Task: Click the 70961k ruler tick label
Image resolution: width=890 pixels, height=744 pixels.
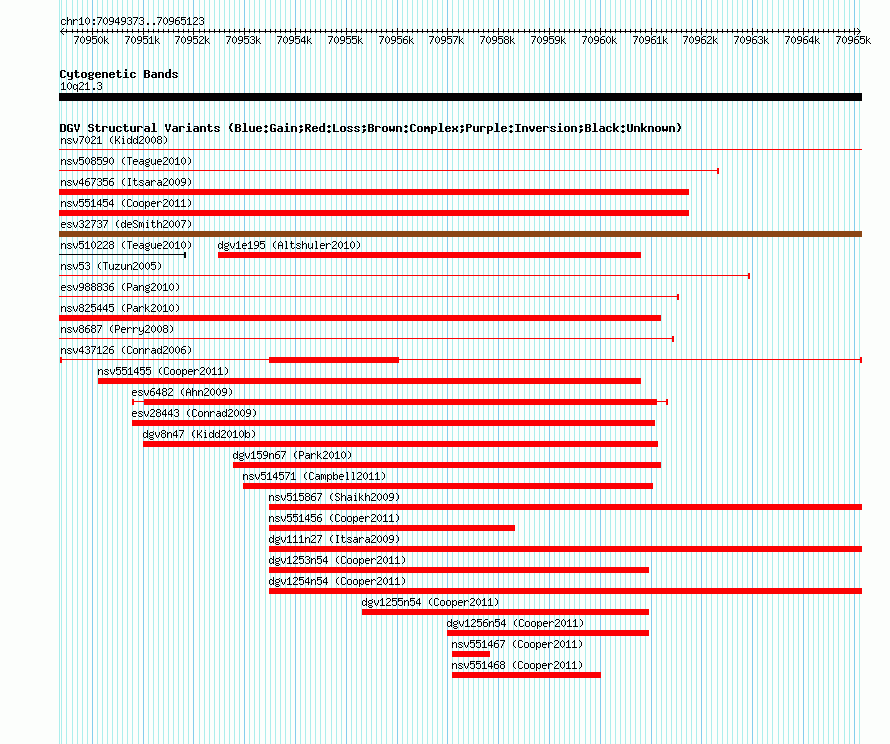Action: click(x=650, y=40)
